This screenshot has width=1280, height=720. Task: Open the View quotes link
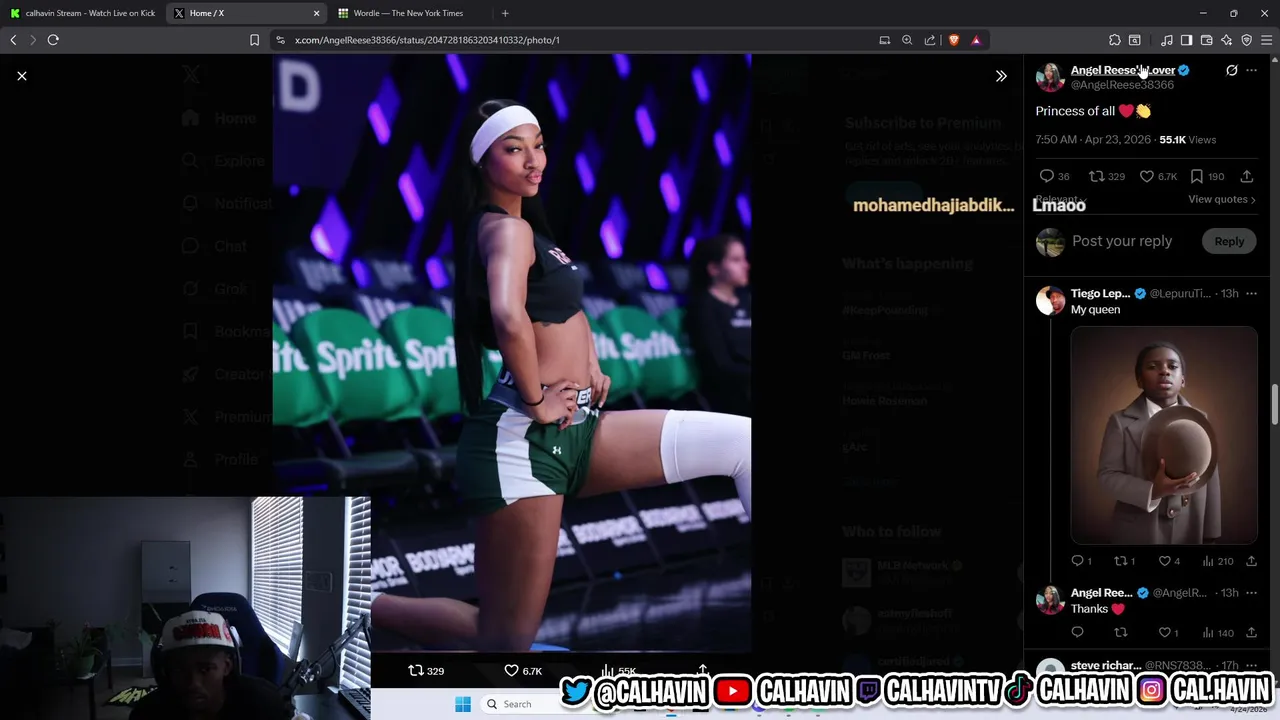pyautogui.click(x=1221, y=199)
